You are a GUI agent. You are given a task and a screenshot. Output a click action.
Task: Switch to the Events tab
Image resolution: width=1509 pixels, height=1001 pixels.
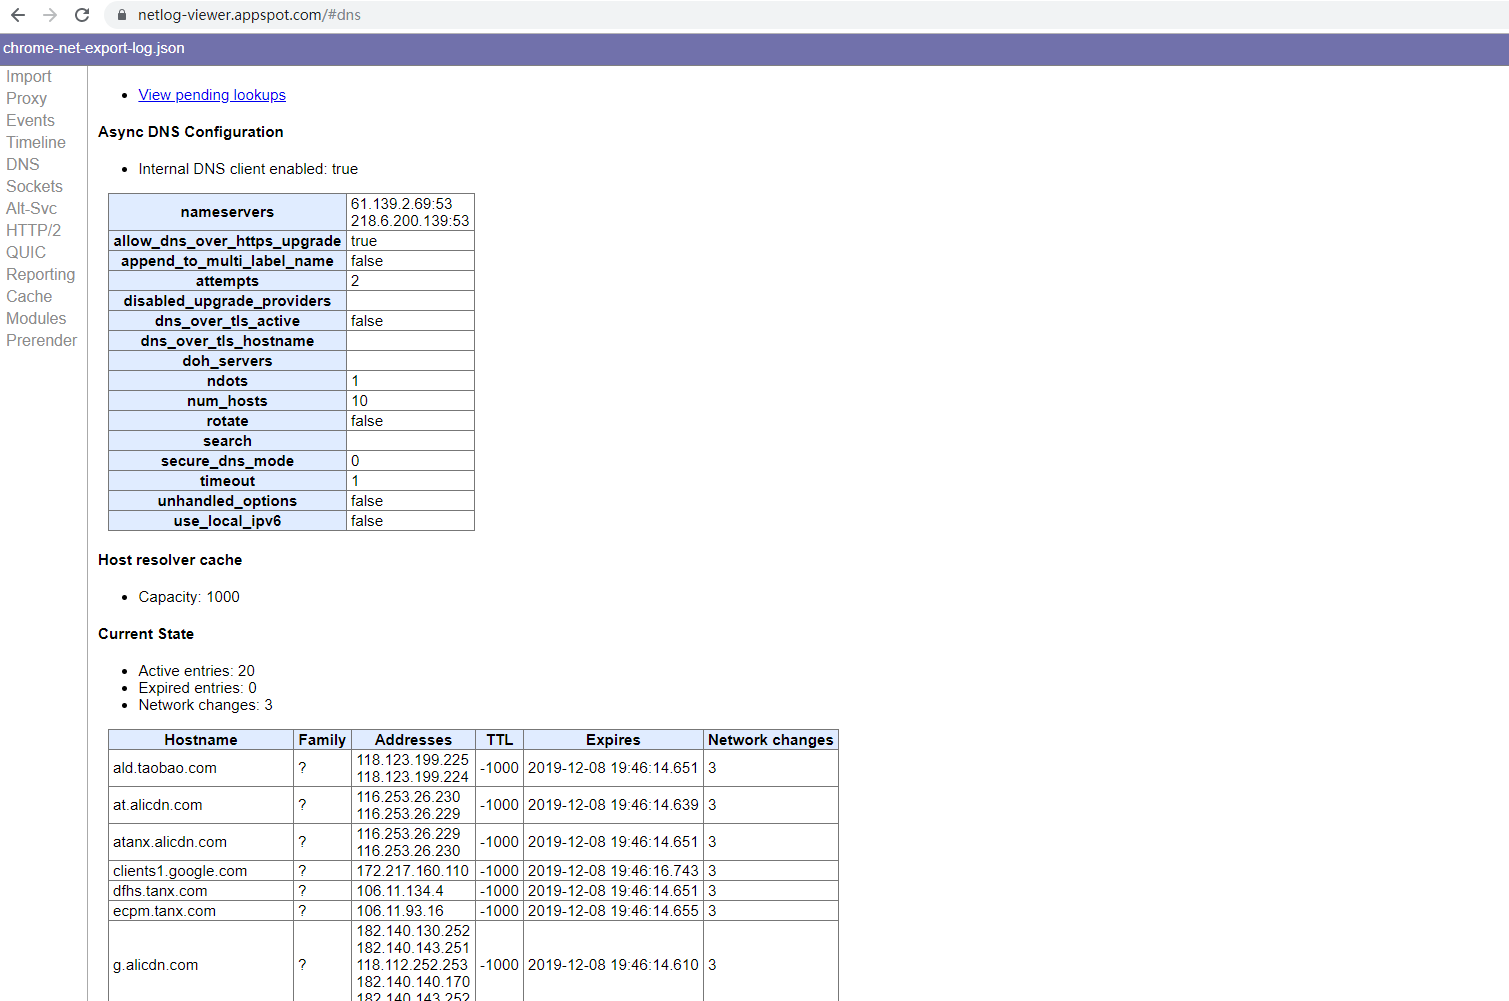coord(31,121)
